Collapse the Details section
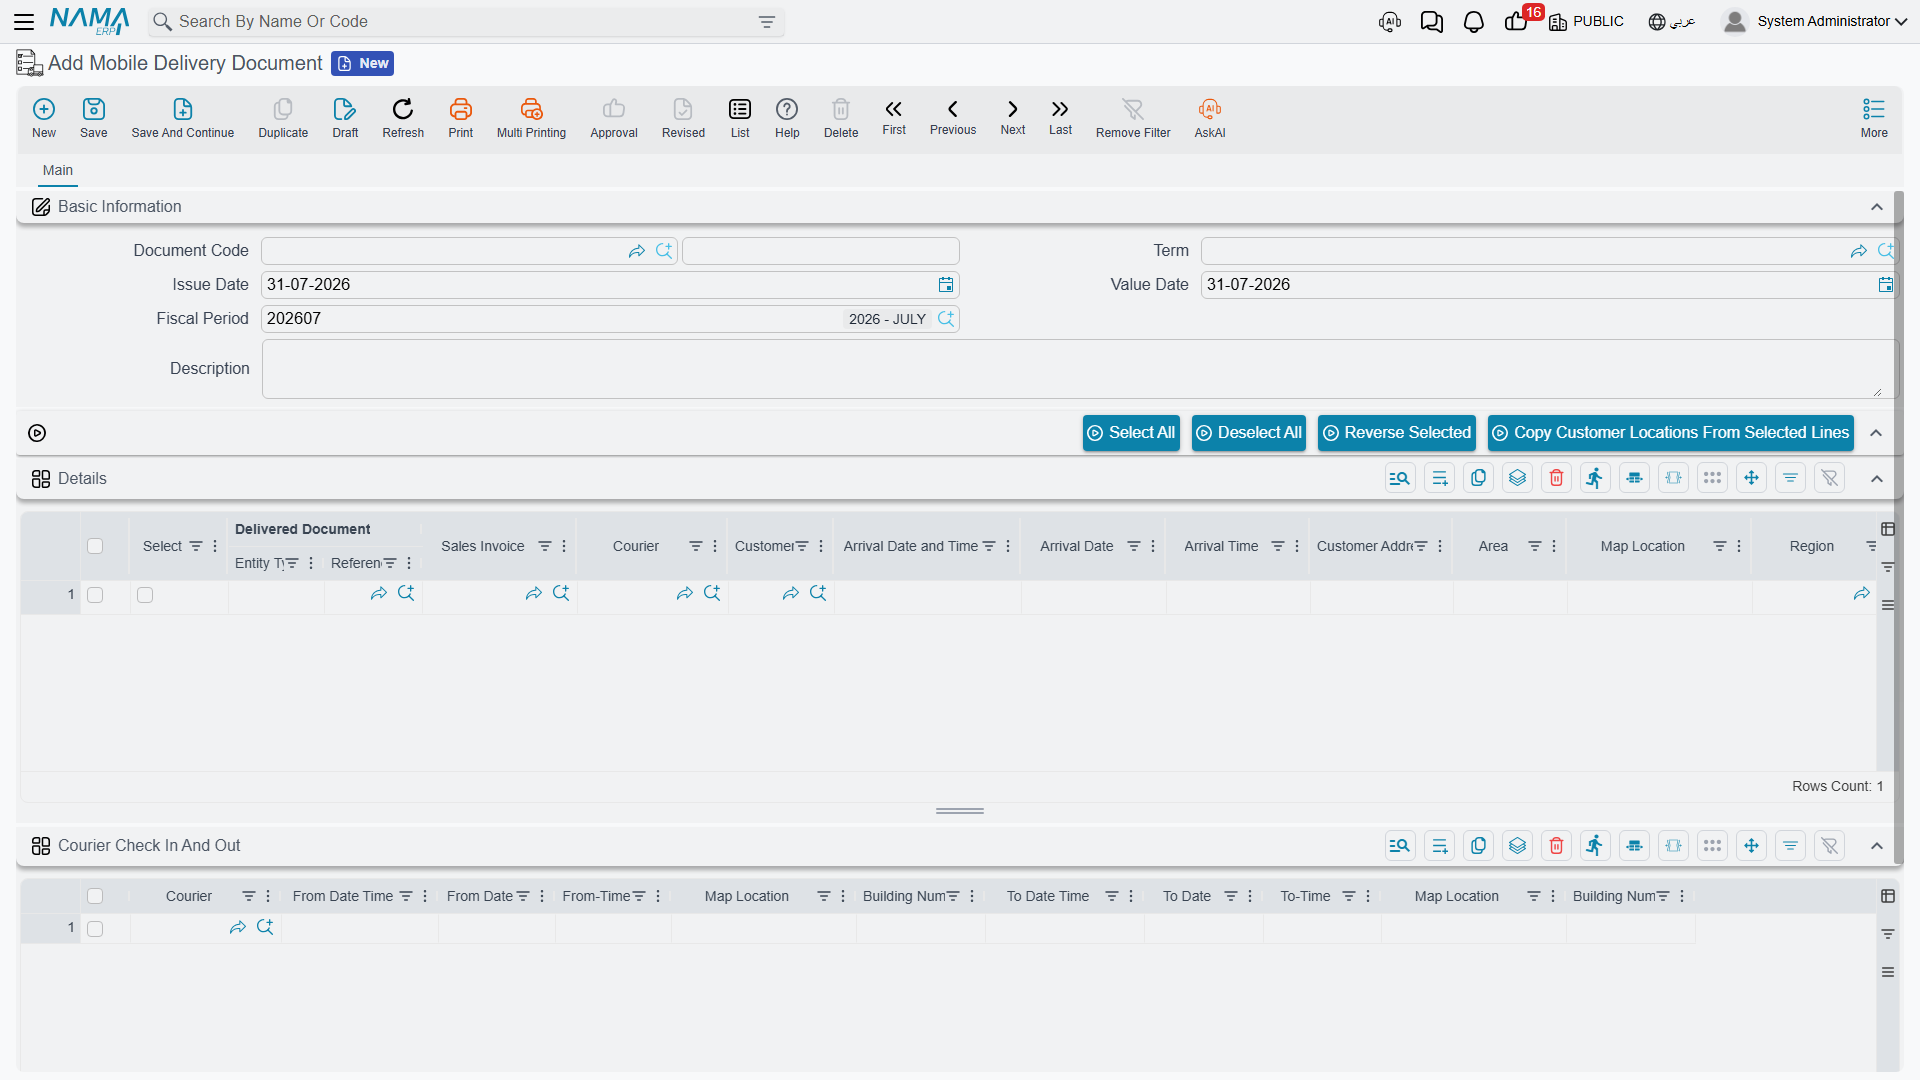1920x1080 pixels. (1877, 479)
